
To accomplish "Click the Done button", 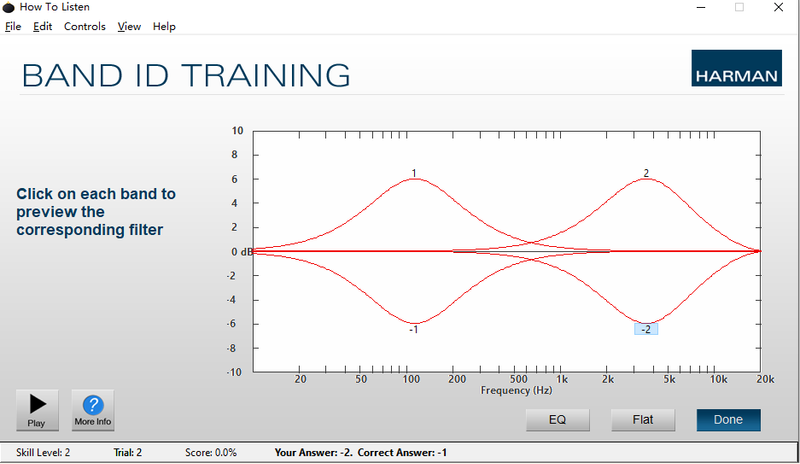I will click(x=729, y=420).
